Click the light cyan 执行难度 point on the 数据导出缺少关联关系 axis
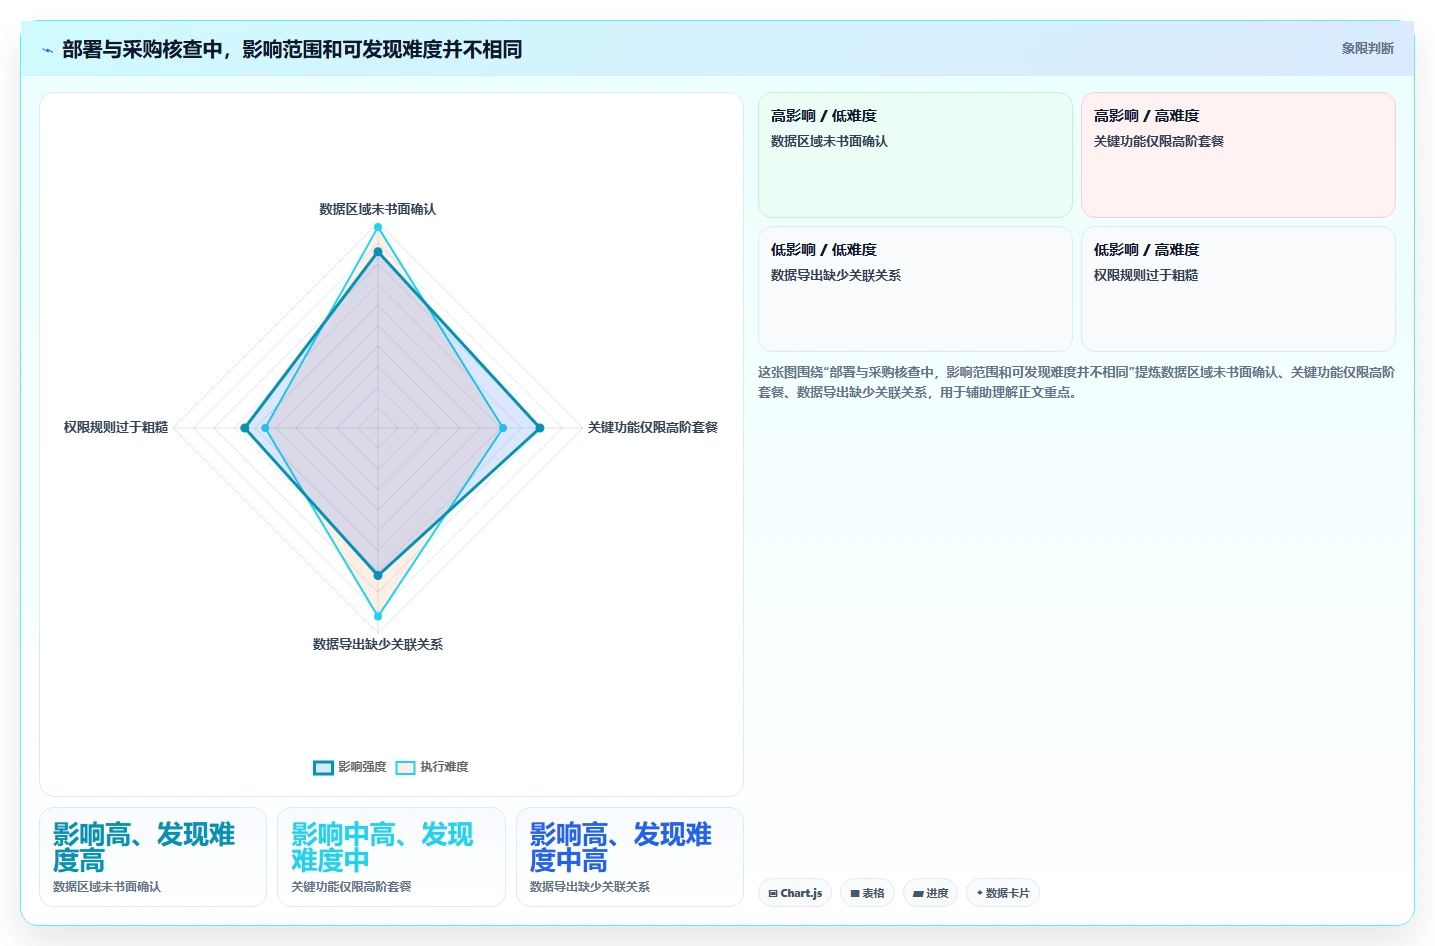Screen dimensions: 1435x946 (x=378, y=617)
